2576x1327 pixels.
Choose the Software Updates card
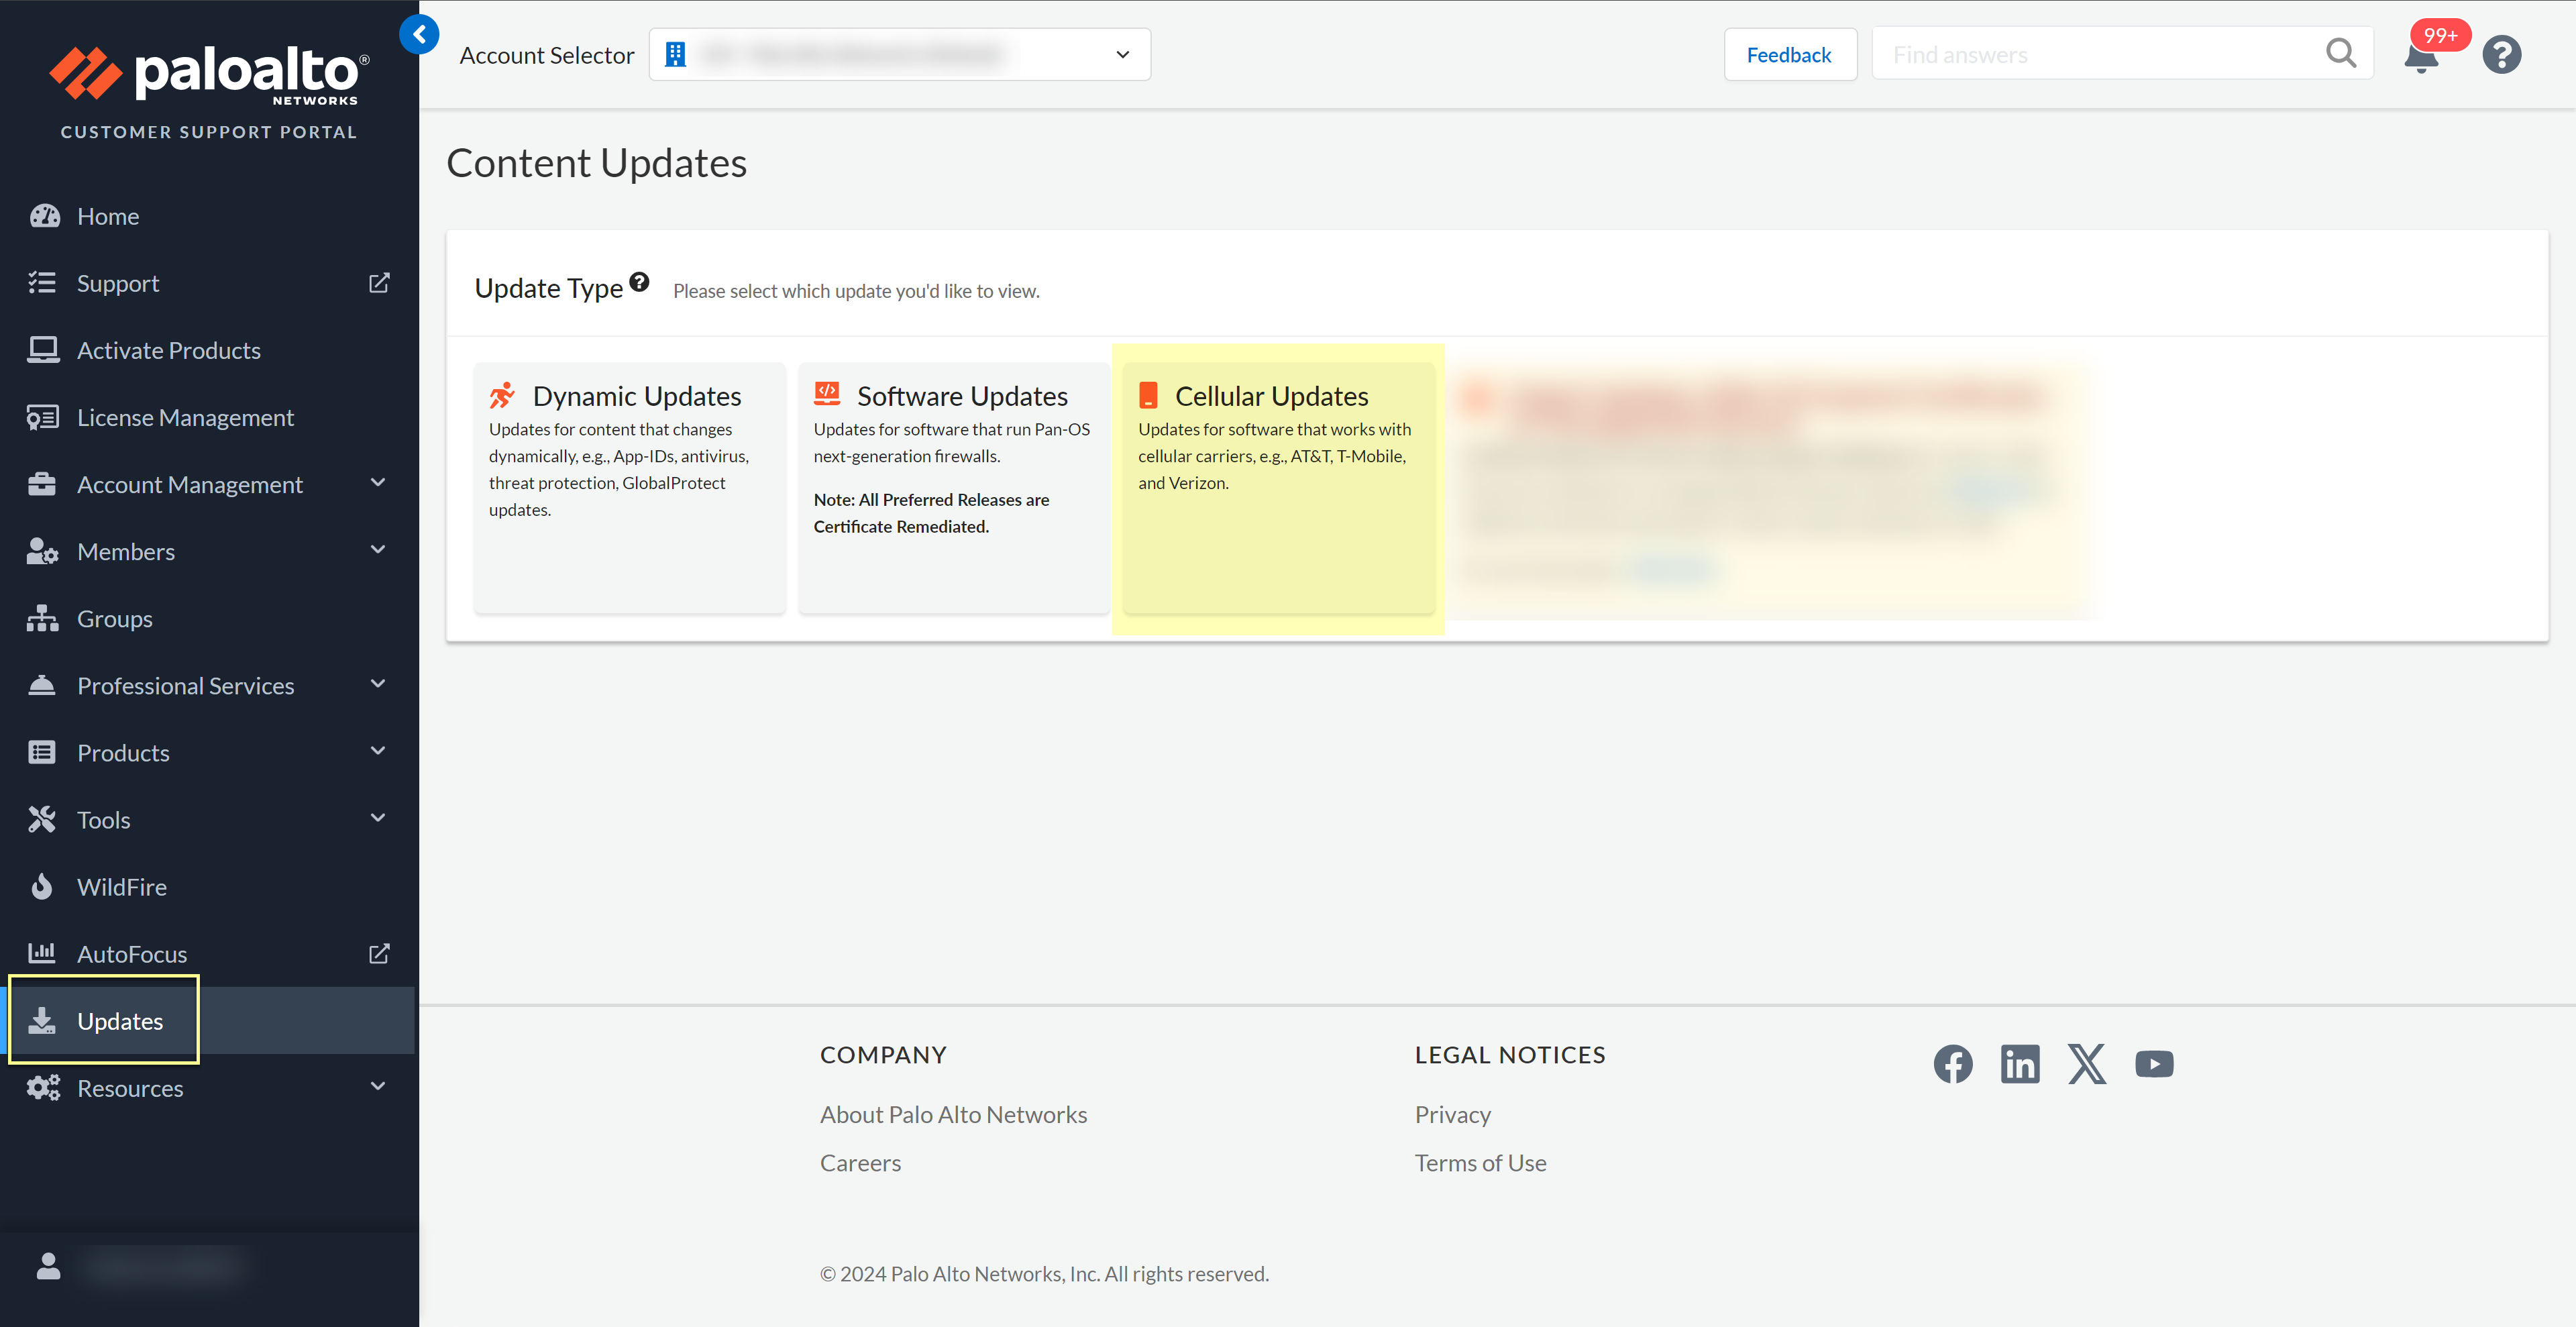[x=953, y=487]
